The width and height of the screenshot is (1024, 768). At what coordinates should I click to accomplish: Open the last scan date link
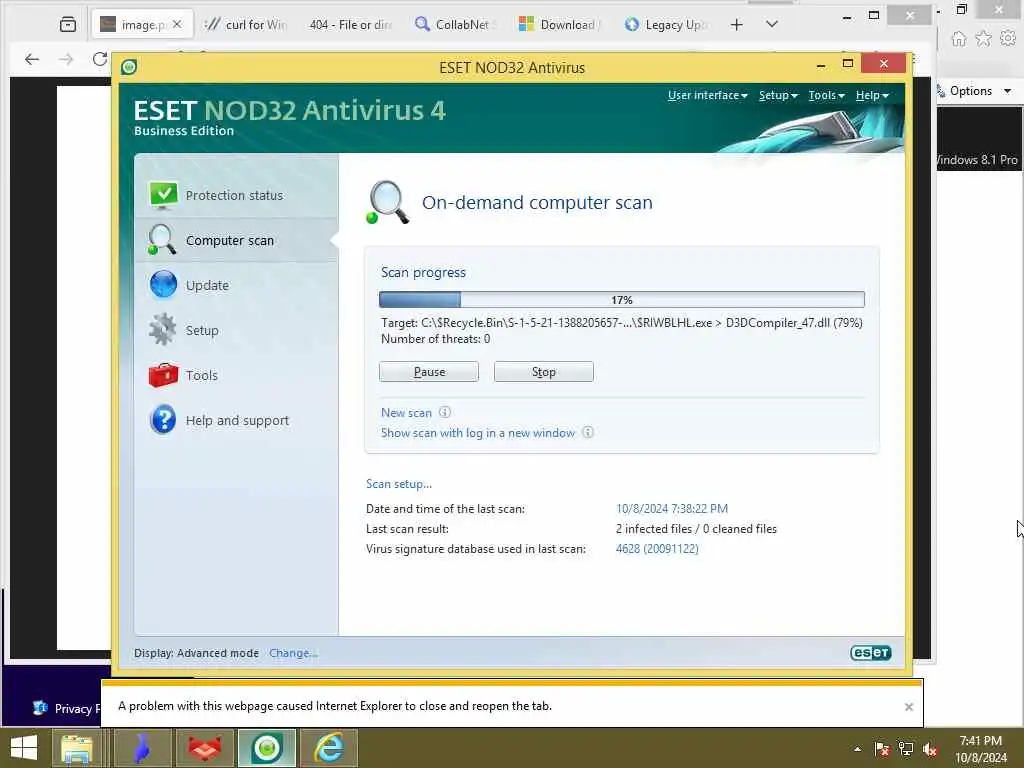[671, 508]
